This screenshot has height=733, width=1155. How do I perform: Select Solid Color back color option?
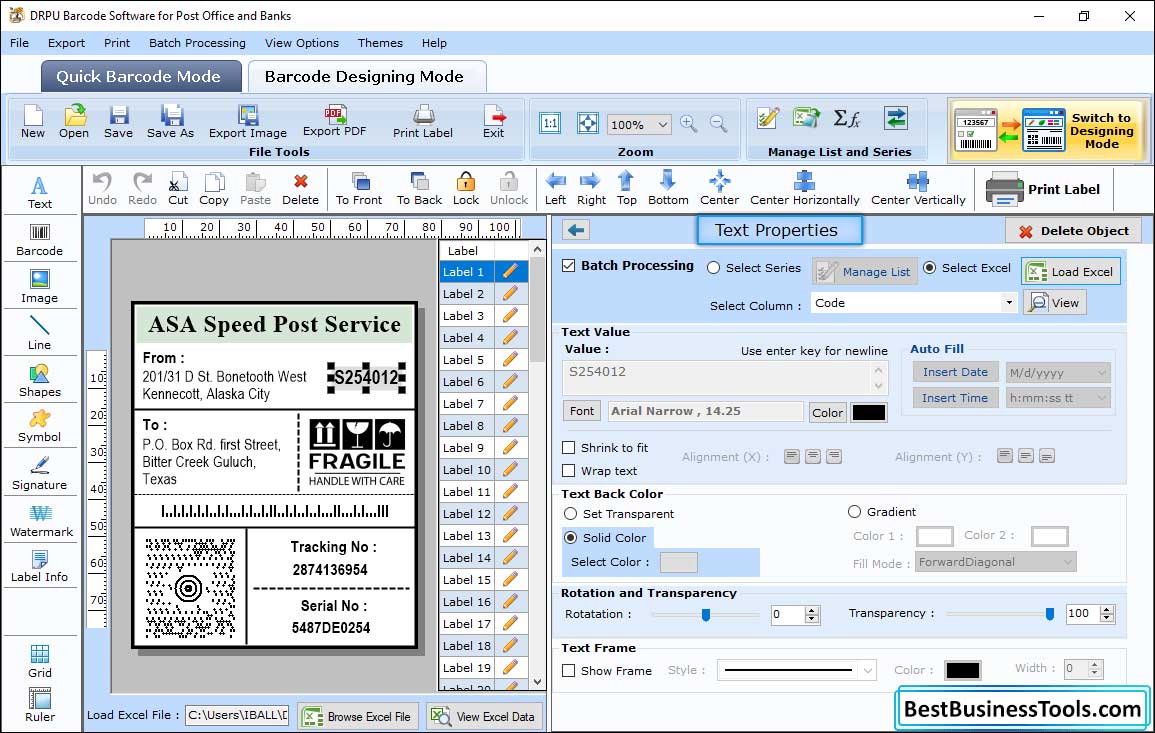570,538
